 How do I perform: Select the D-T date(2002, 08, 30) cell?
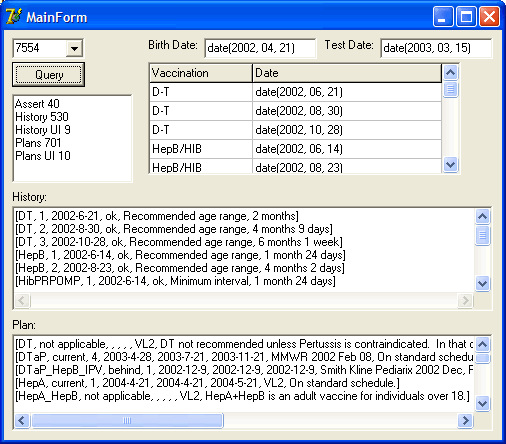click(x=347, y=111)
